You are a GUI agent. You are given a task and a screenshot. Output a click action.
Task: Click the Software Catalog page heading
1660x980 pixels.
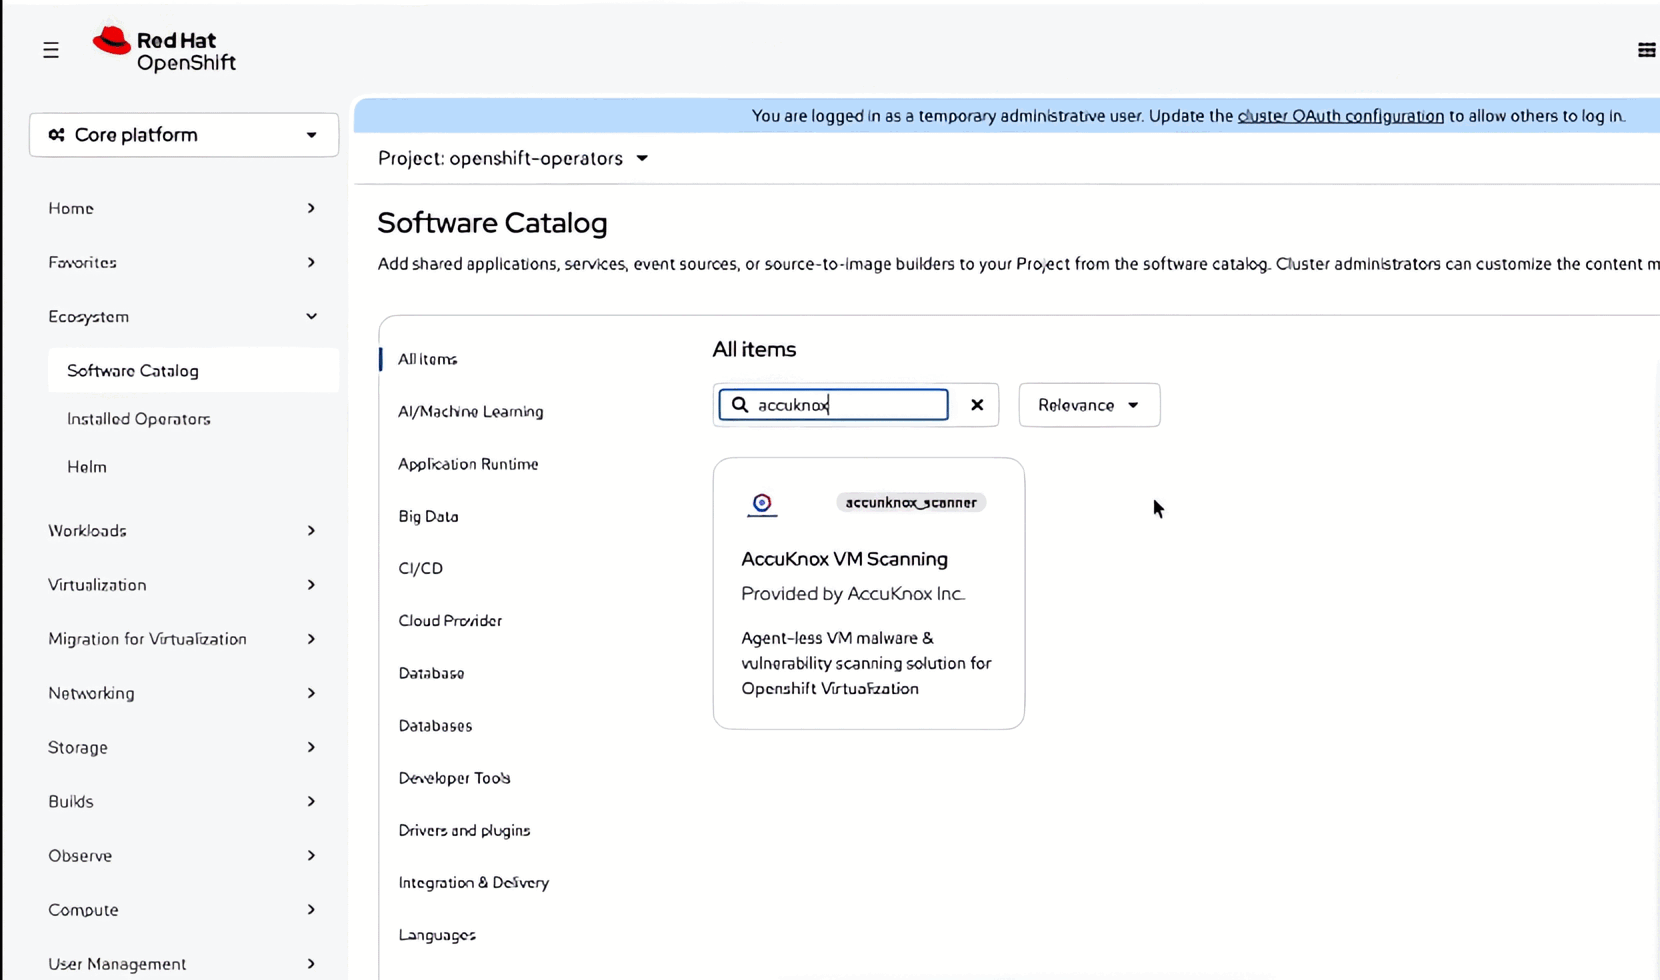point(492,223)
